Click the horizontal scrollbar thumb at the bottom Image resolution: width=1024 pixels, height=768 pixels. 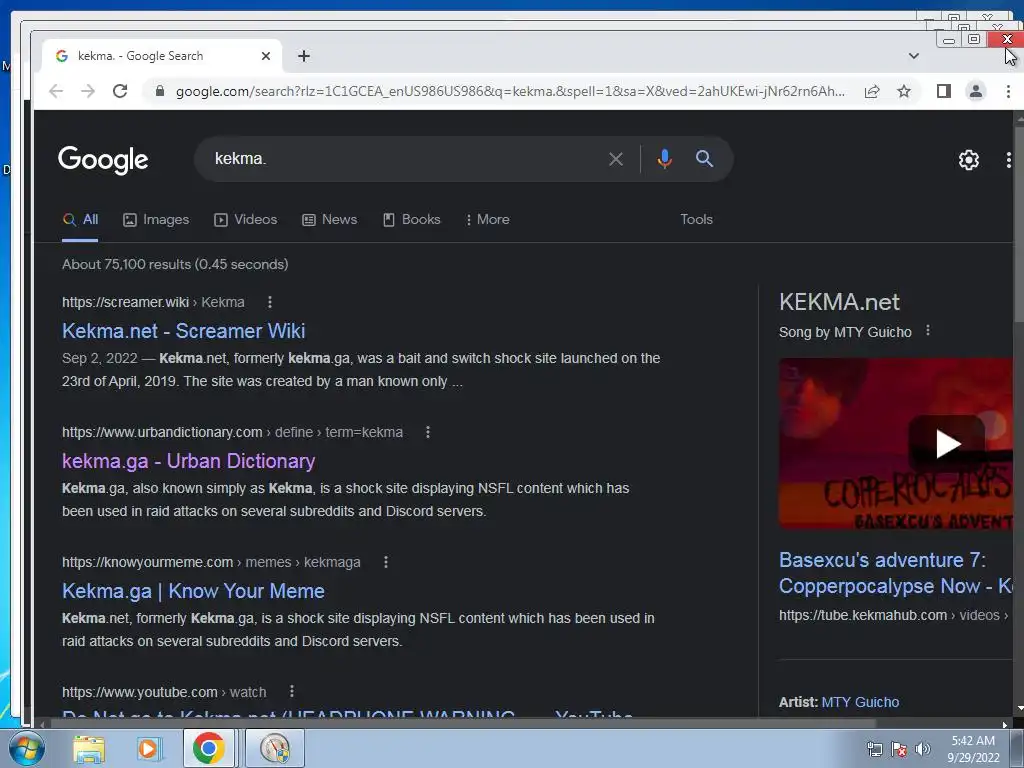click(462, 724)
